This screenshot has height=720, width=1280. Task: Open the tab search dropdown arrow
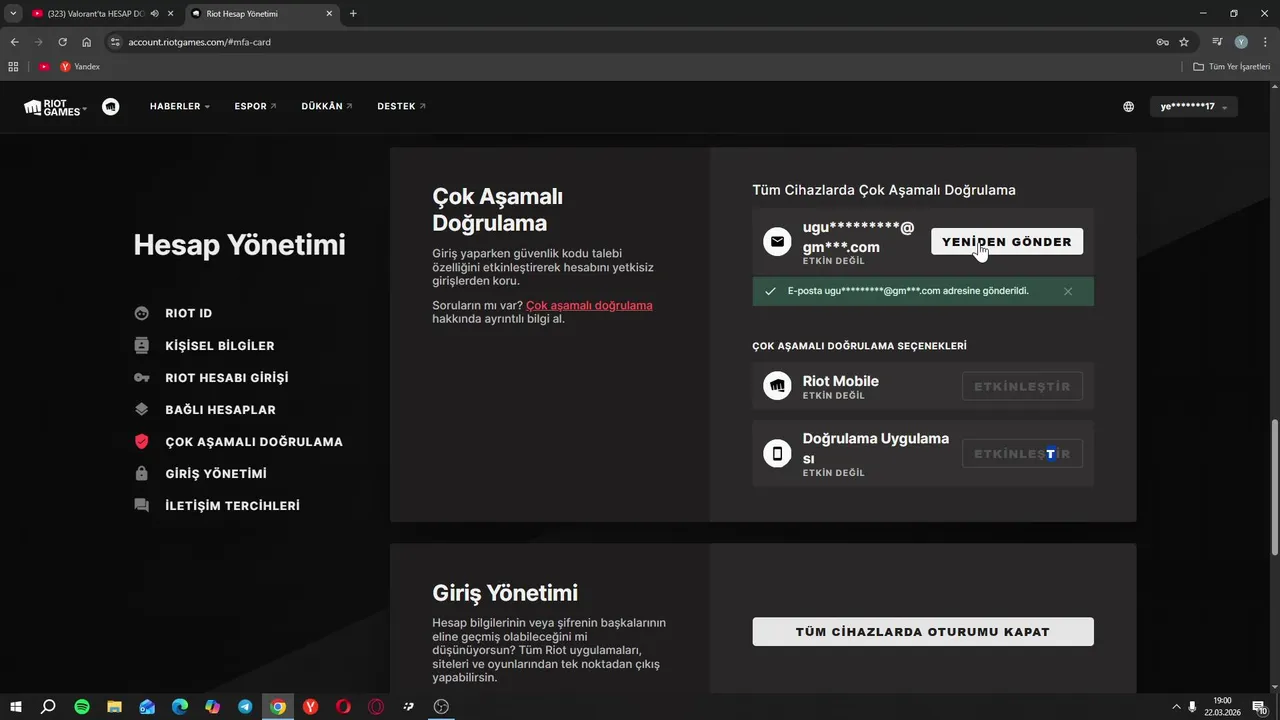pyautogui.click(x=13, y=14)
